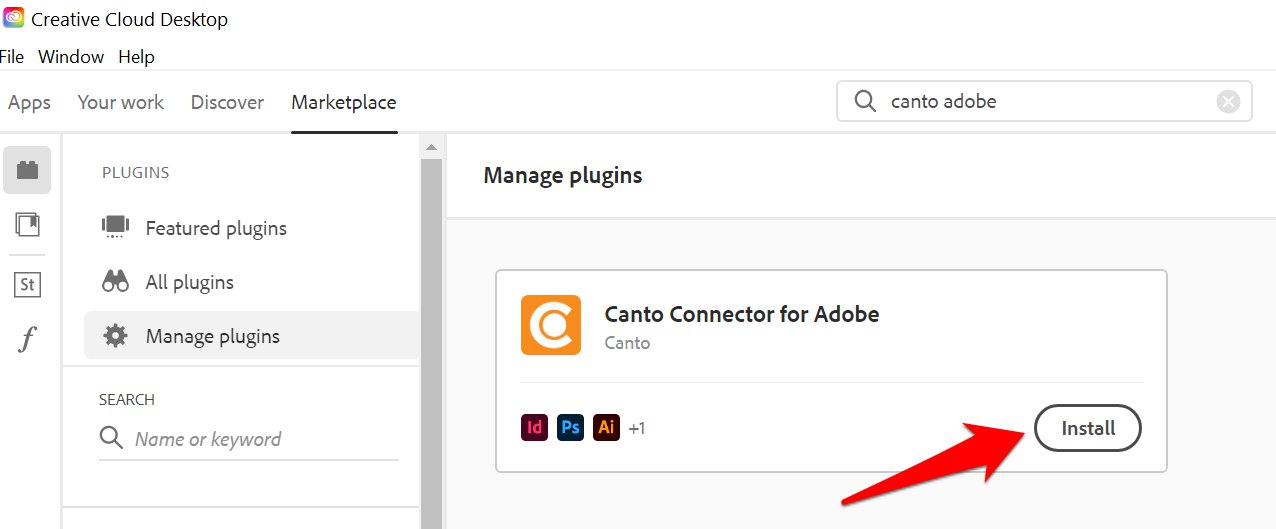Click the InDesign app badge
Viewport: 1276px width, 529px height.
[x=535, y=428]
